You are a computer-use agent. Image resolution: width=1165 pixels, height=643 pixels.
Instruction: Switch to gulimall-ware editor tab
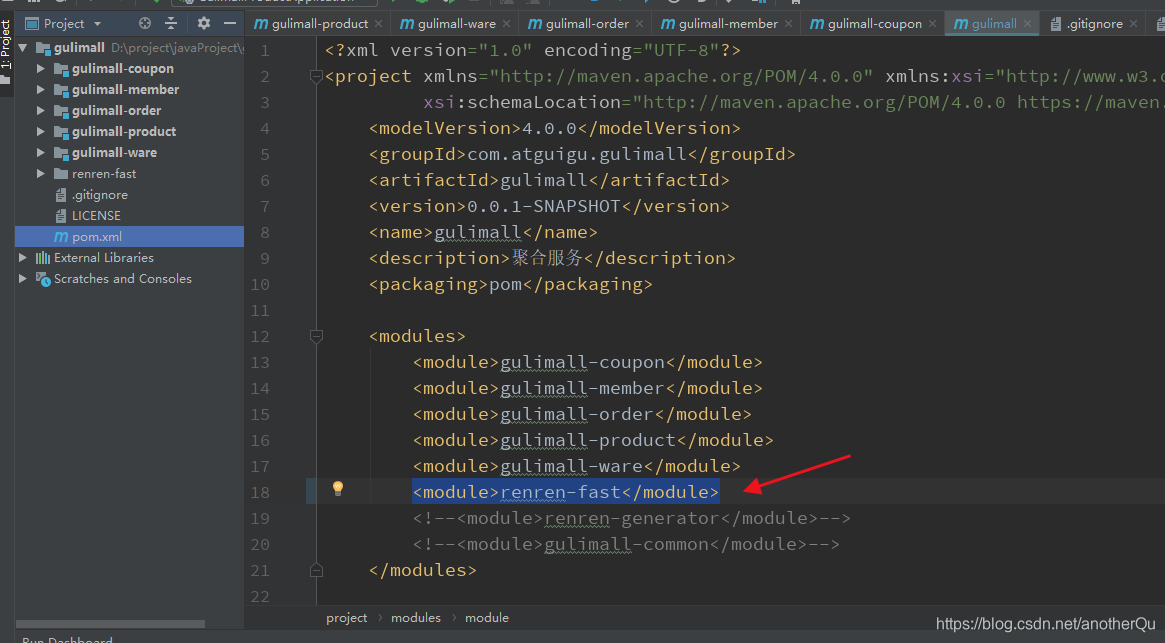456,24
